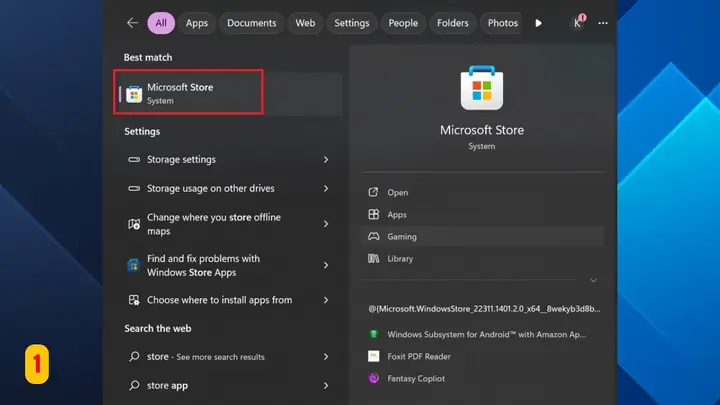Screen dimensions: 720x405
Task: Open Foxit PDF Reader entry
Action: pos(482,356)
